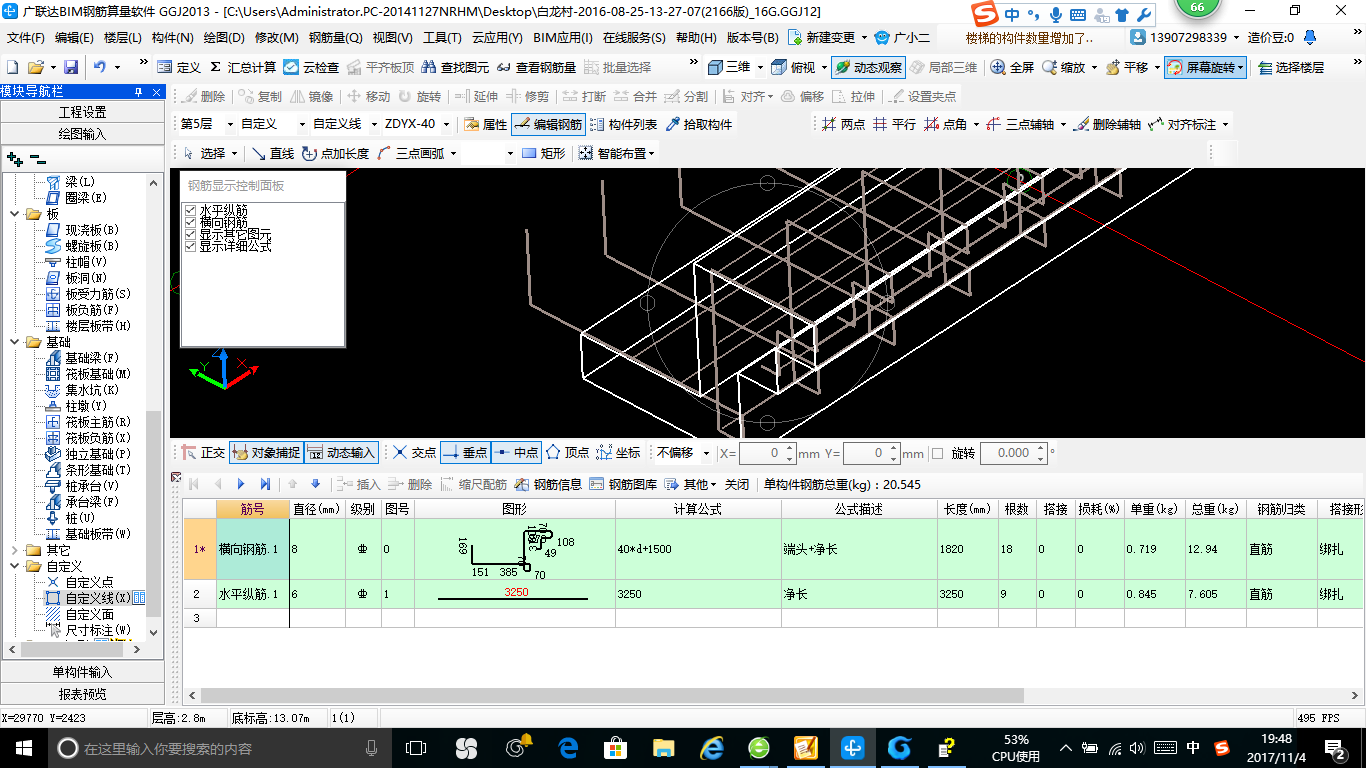Viewport: 1366px width, 768px height.
Task: Select the 矩形 rectangle drawing tool
Action: point(544,153)
